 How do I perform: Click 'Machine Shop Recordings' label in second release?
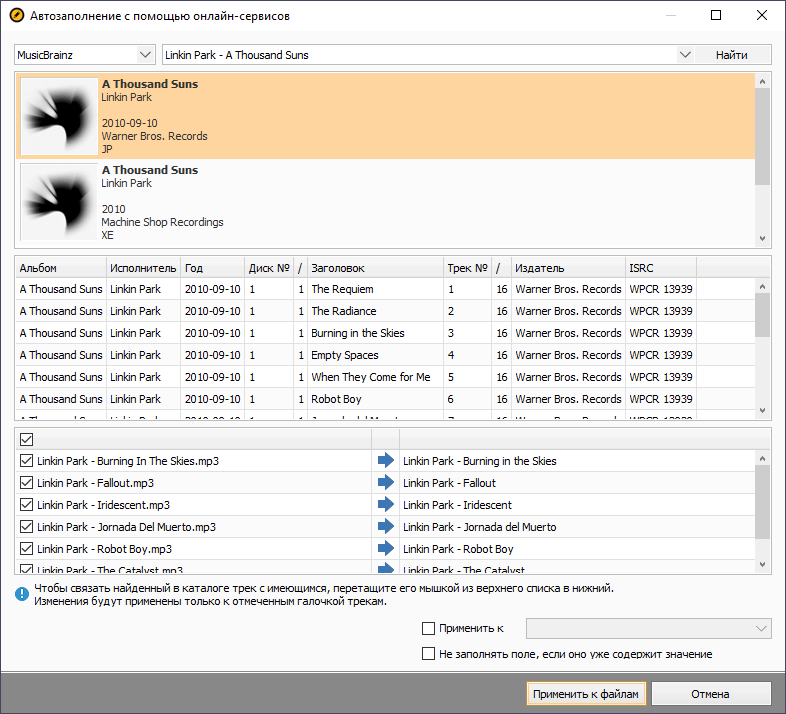coord(162,222)
